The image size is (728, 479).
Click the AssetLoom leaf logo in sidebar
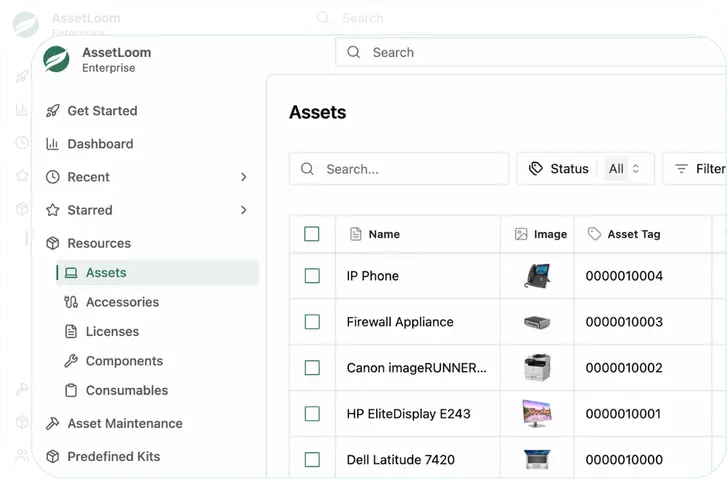tap(57, 60)
